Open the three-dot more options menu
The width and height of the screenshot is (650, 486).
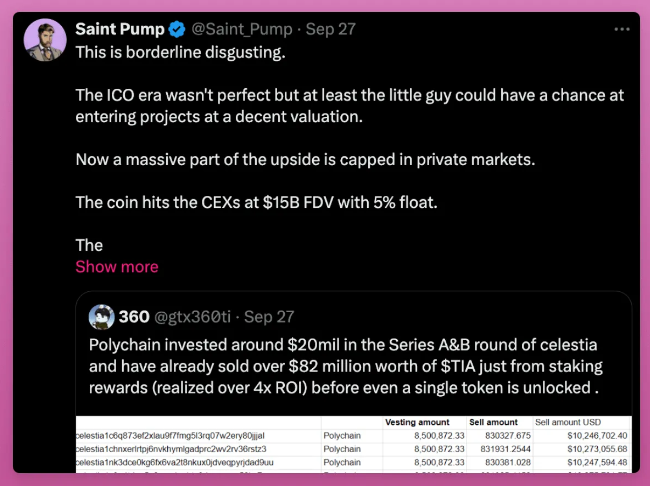click(x=622, y=29)
